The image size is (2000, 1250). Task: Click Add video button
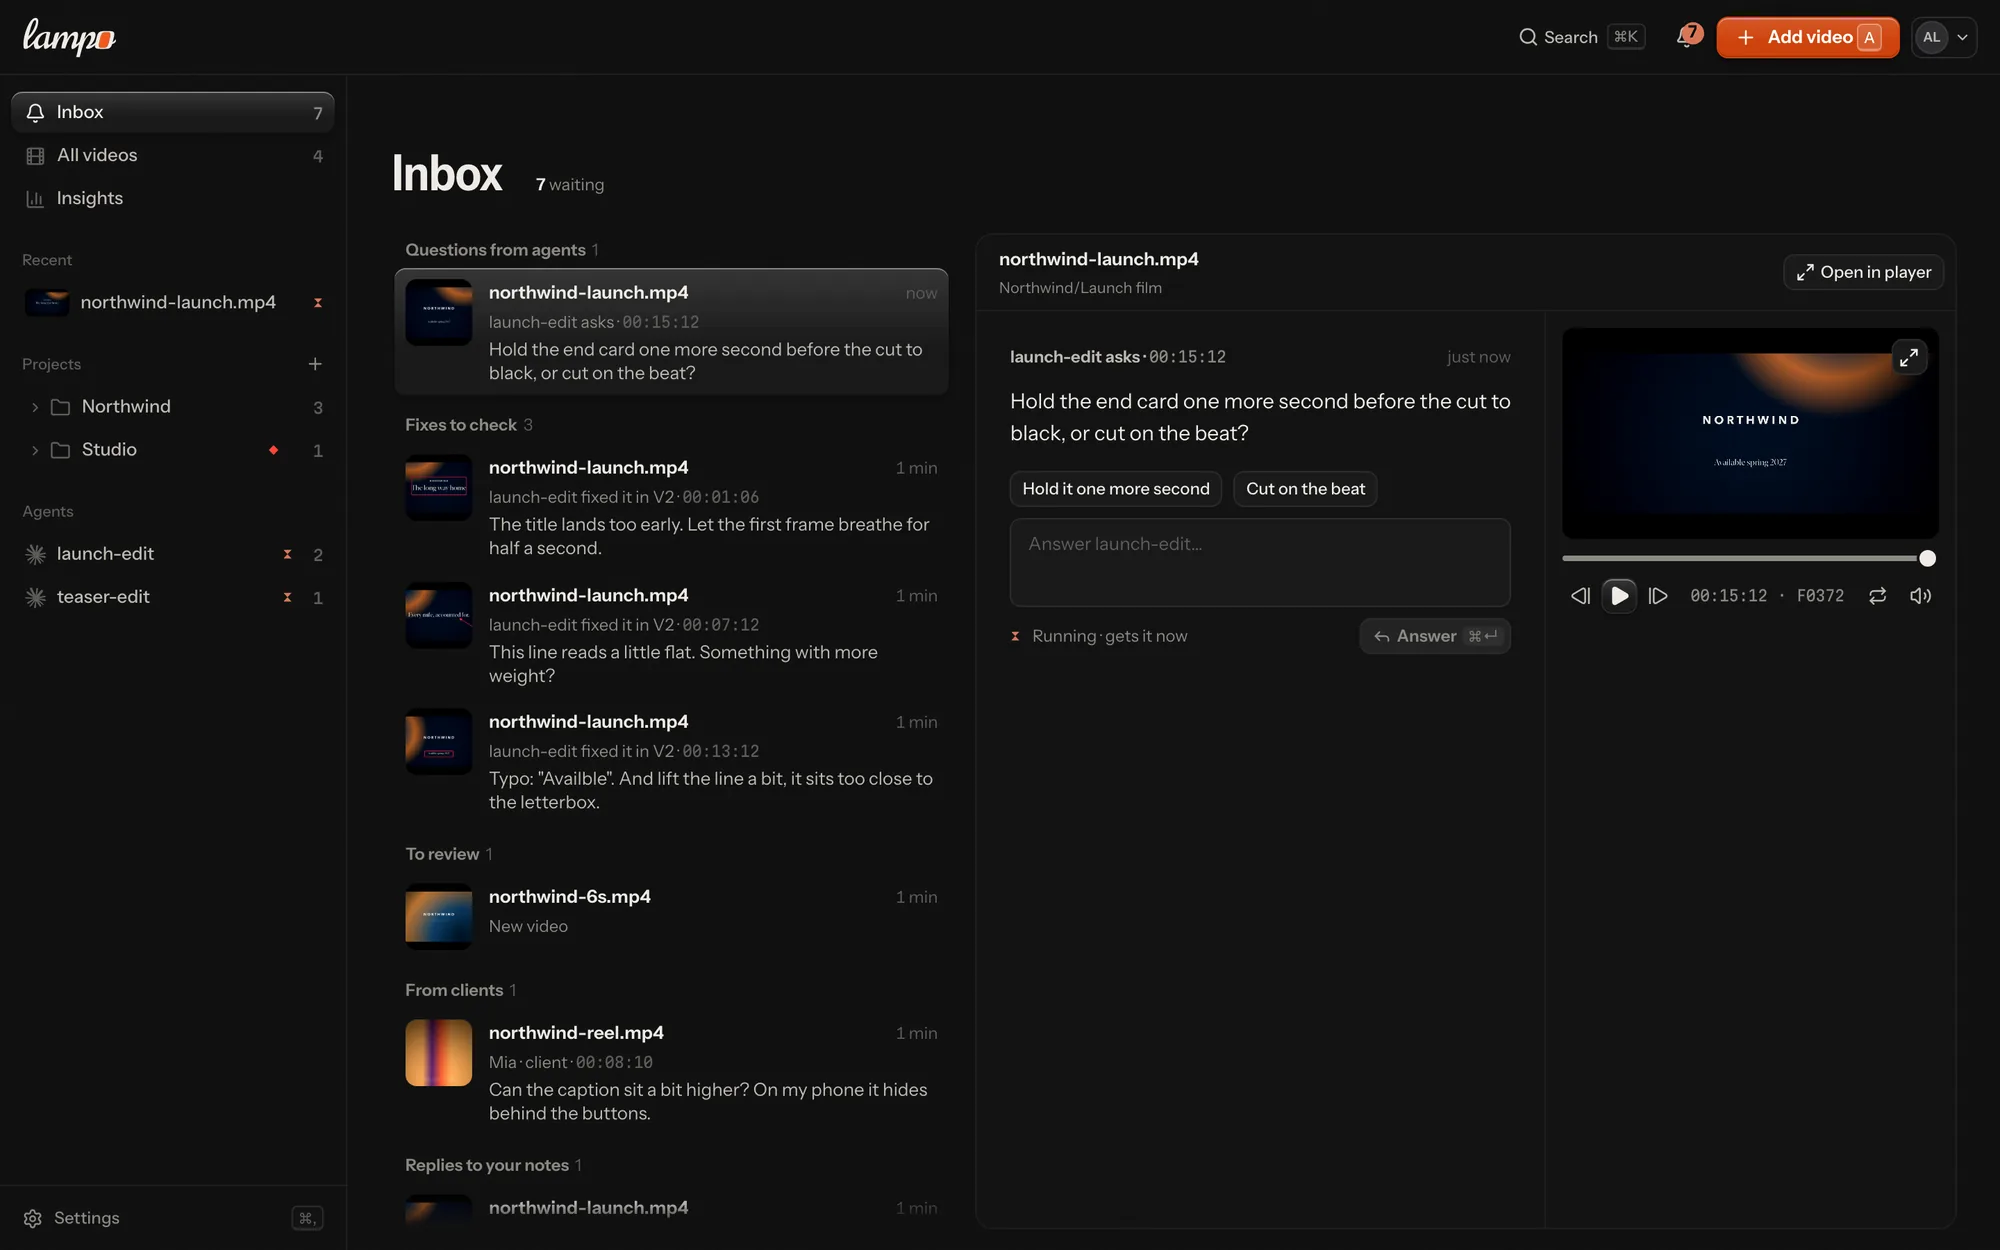coord(1807,37)
